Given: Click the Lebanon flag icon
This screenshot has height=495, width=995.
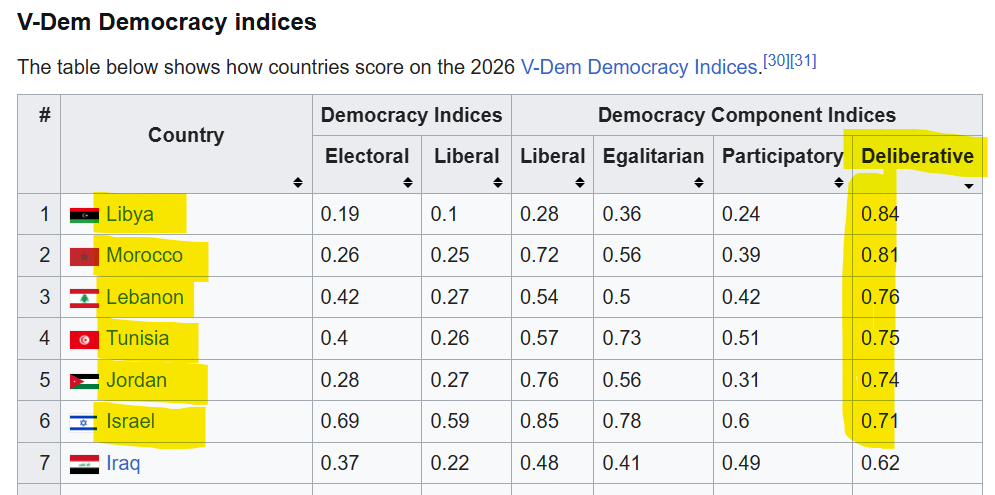Looking at the screenshot, I should tap(84, 298).
